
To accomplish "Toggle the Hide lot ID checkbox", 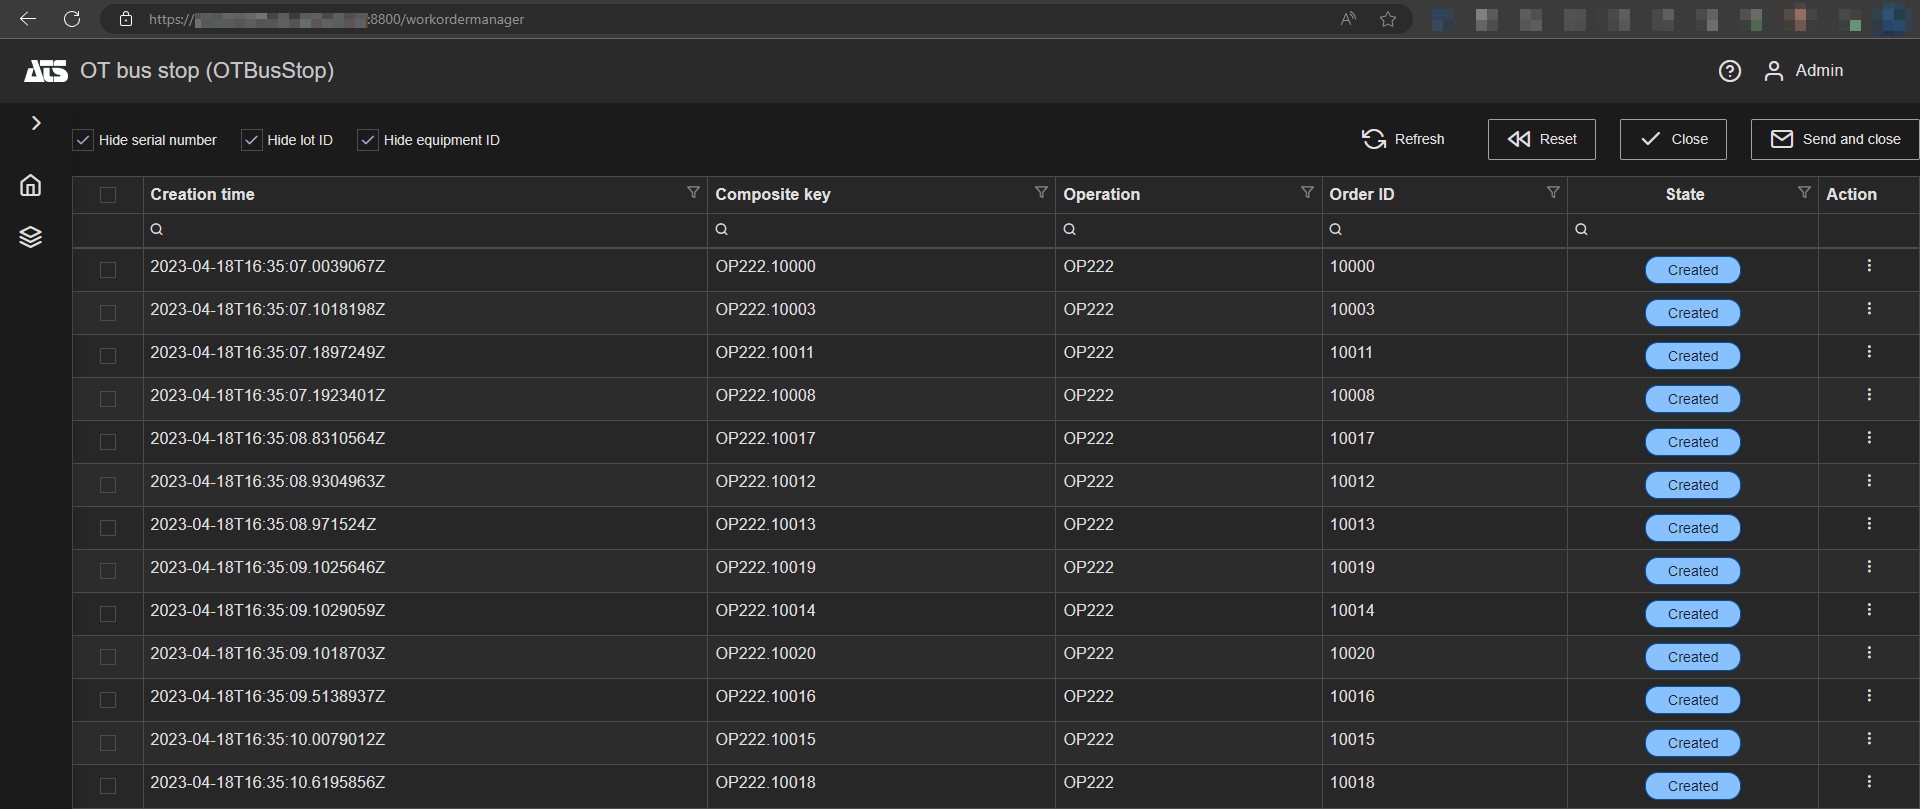I will pyautogui.click(x=252, y=140).
